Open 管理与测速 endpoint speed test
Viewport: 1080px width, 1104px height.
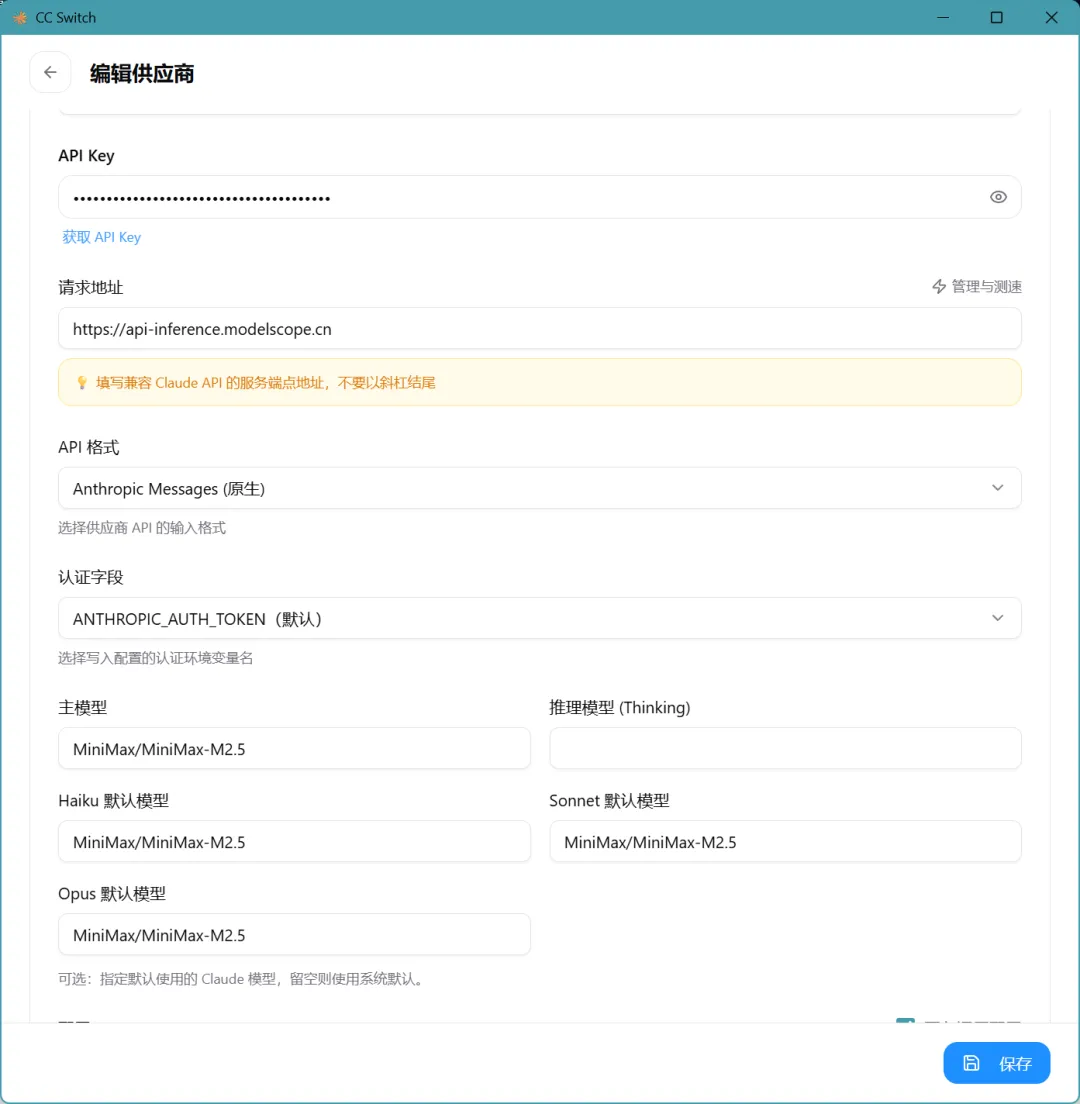[x=977, y=287]
